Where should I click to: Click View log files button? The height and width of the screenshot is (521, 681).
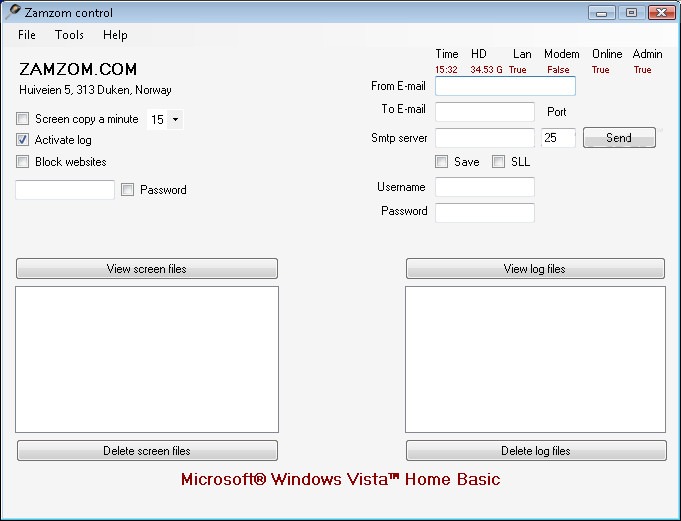(535, 269)
